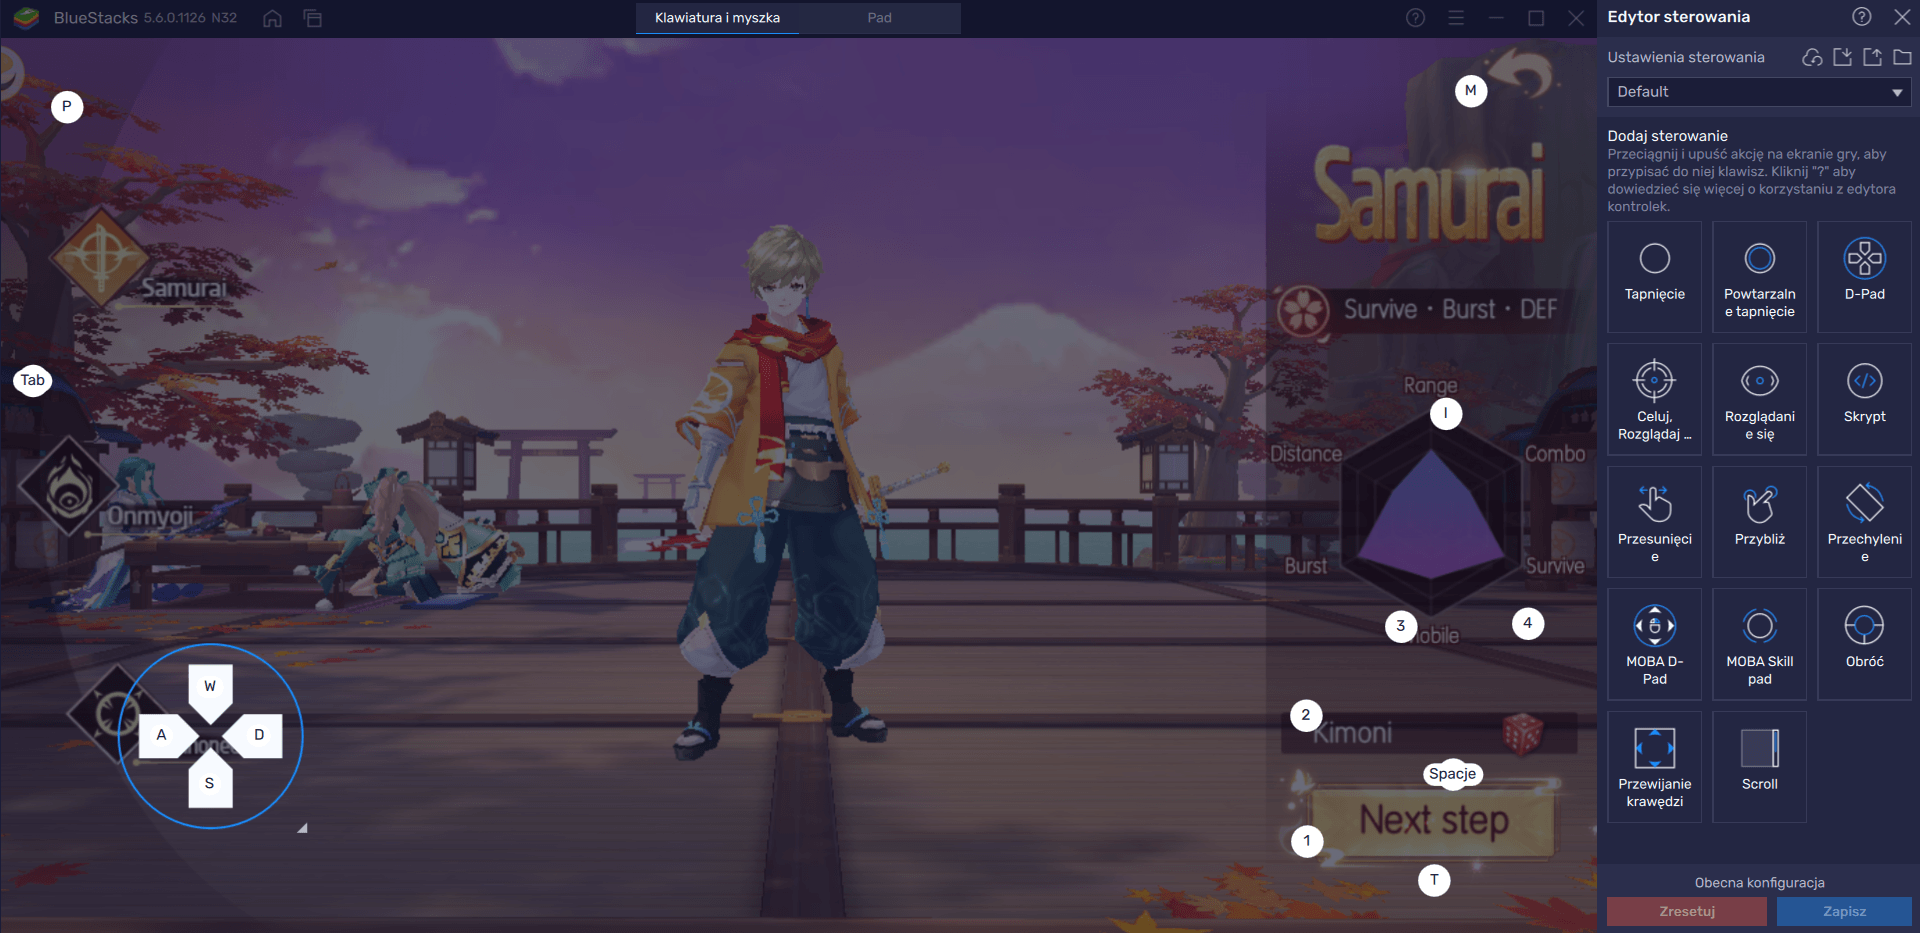Click the import controls icon
The height and width of the screenshot is (933, 1920).
pos(1842,57)
